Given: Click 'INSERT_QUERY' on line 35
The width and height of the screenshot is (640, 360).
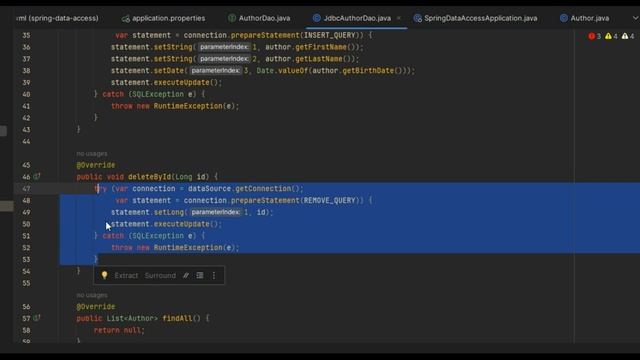Looking at the screenshot, I should coord(329,36).
